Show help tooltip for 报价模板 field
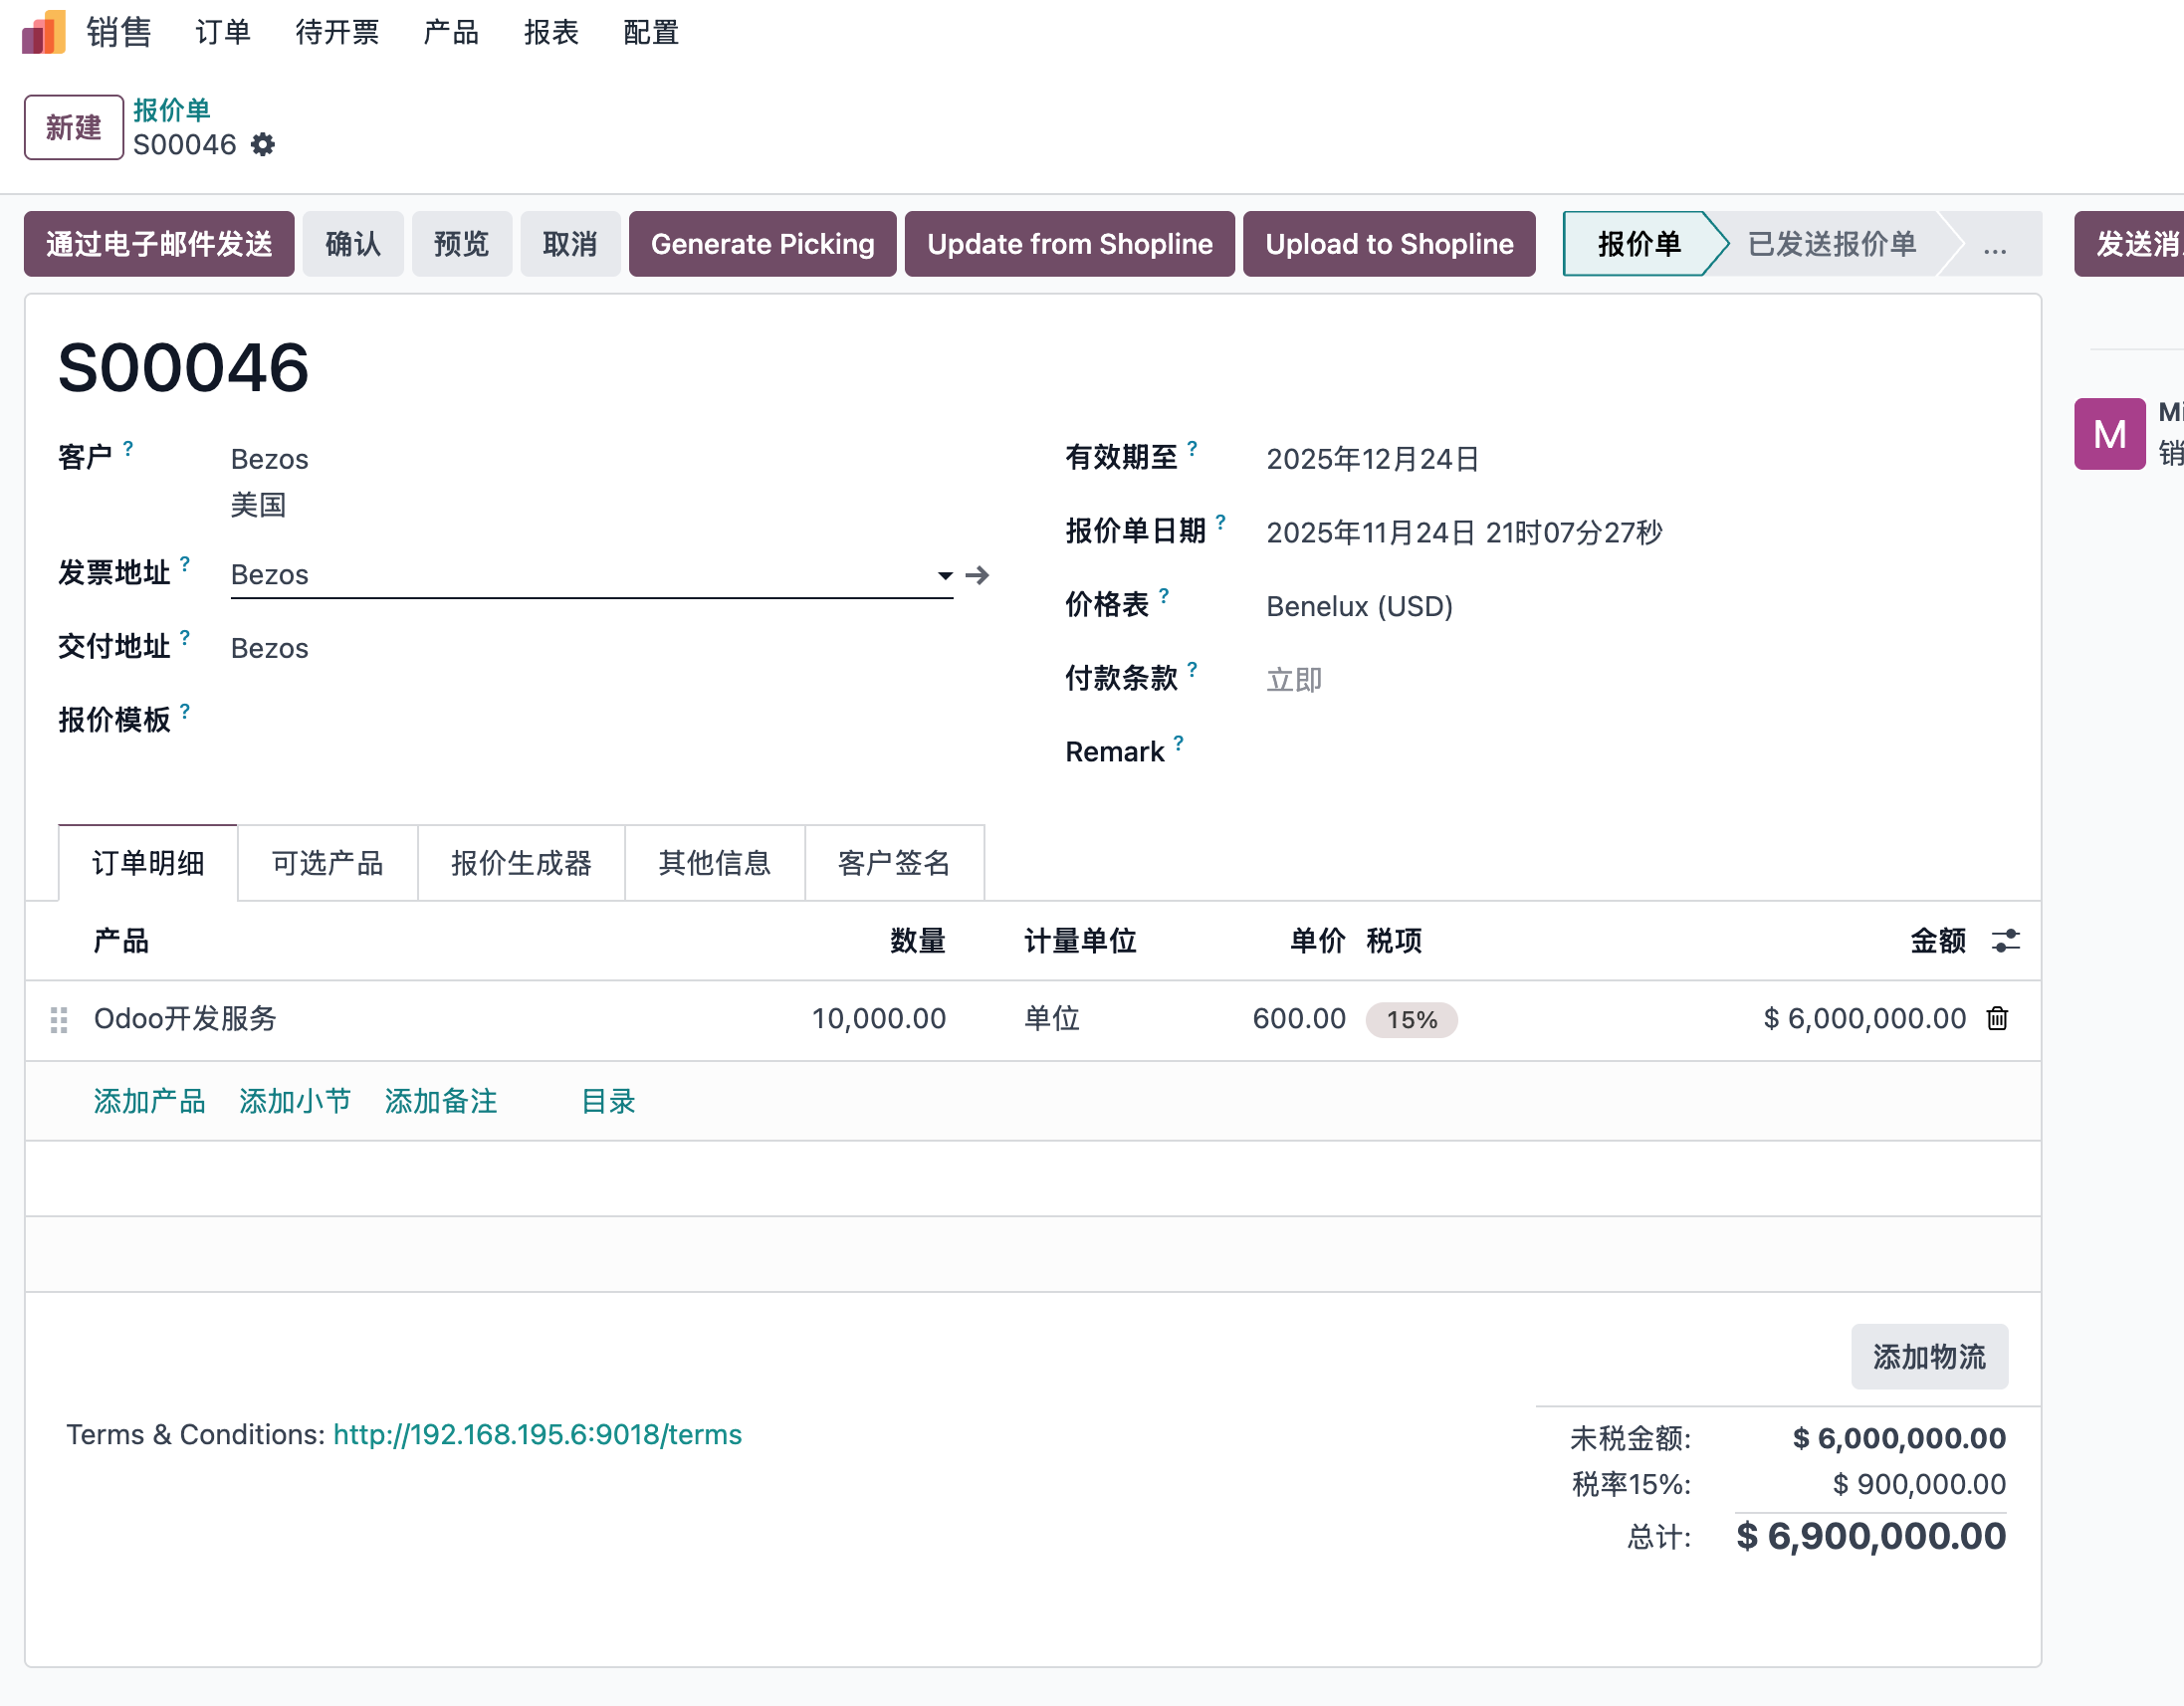Image resolution: width=2184 pixels, height=1706 pixels. [185, 711]
